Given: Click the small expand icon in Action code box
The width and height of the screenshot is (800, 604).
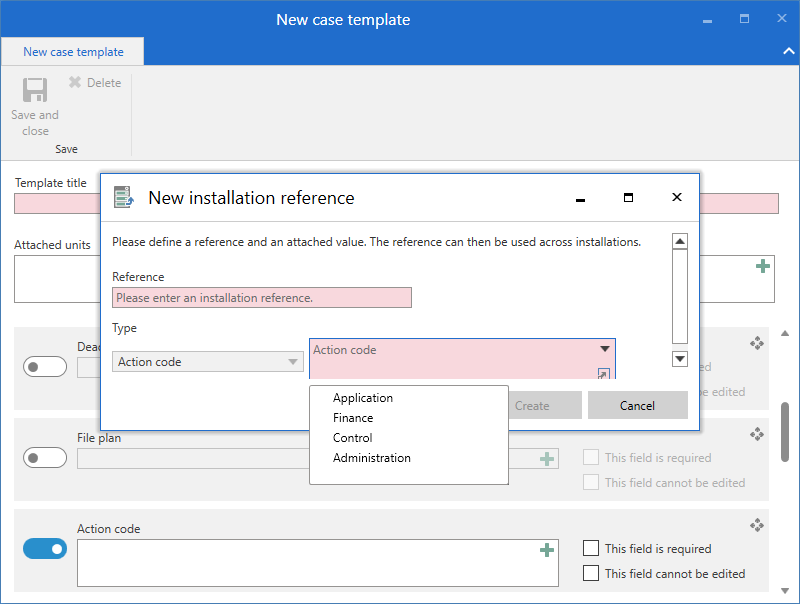Looking at the screenshot, I should pyautogui.click(x=603, y=374).
